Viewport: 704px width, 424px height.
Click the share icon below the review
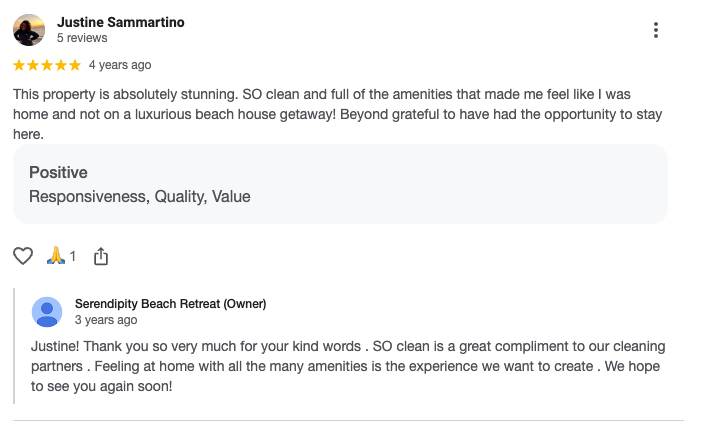[100, 257]
